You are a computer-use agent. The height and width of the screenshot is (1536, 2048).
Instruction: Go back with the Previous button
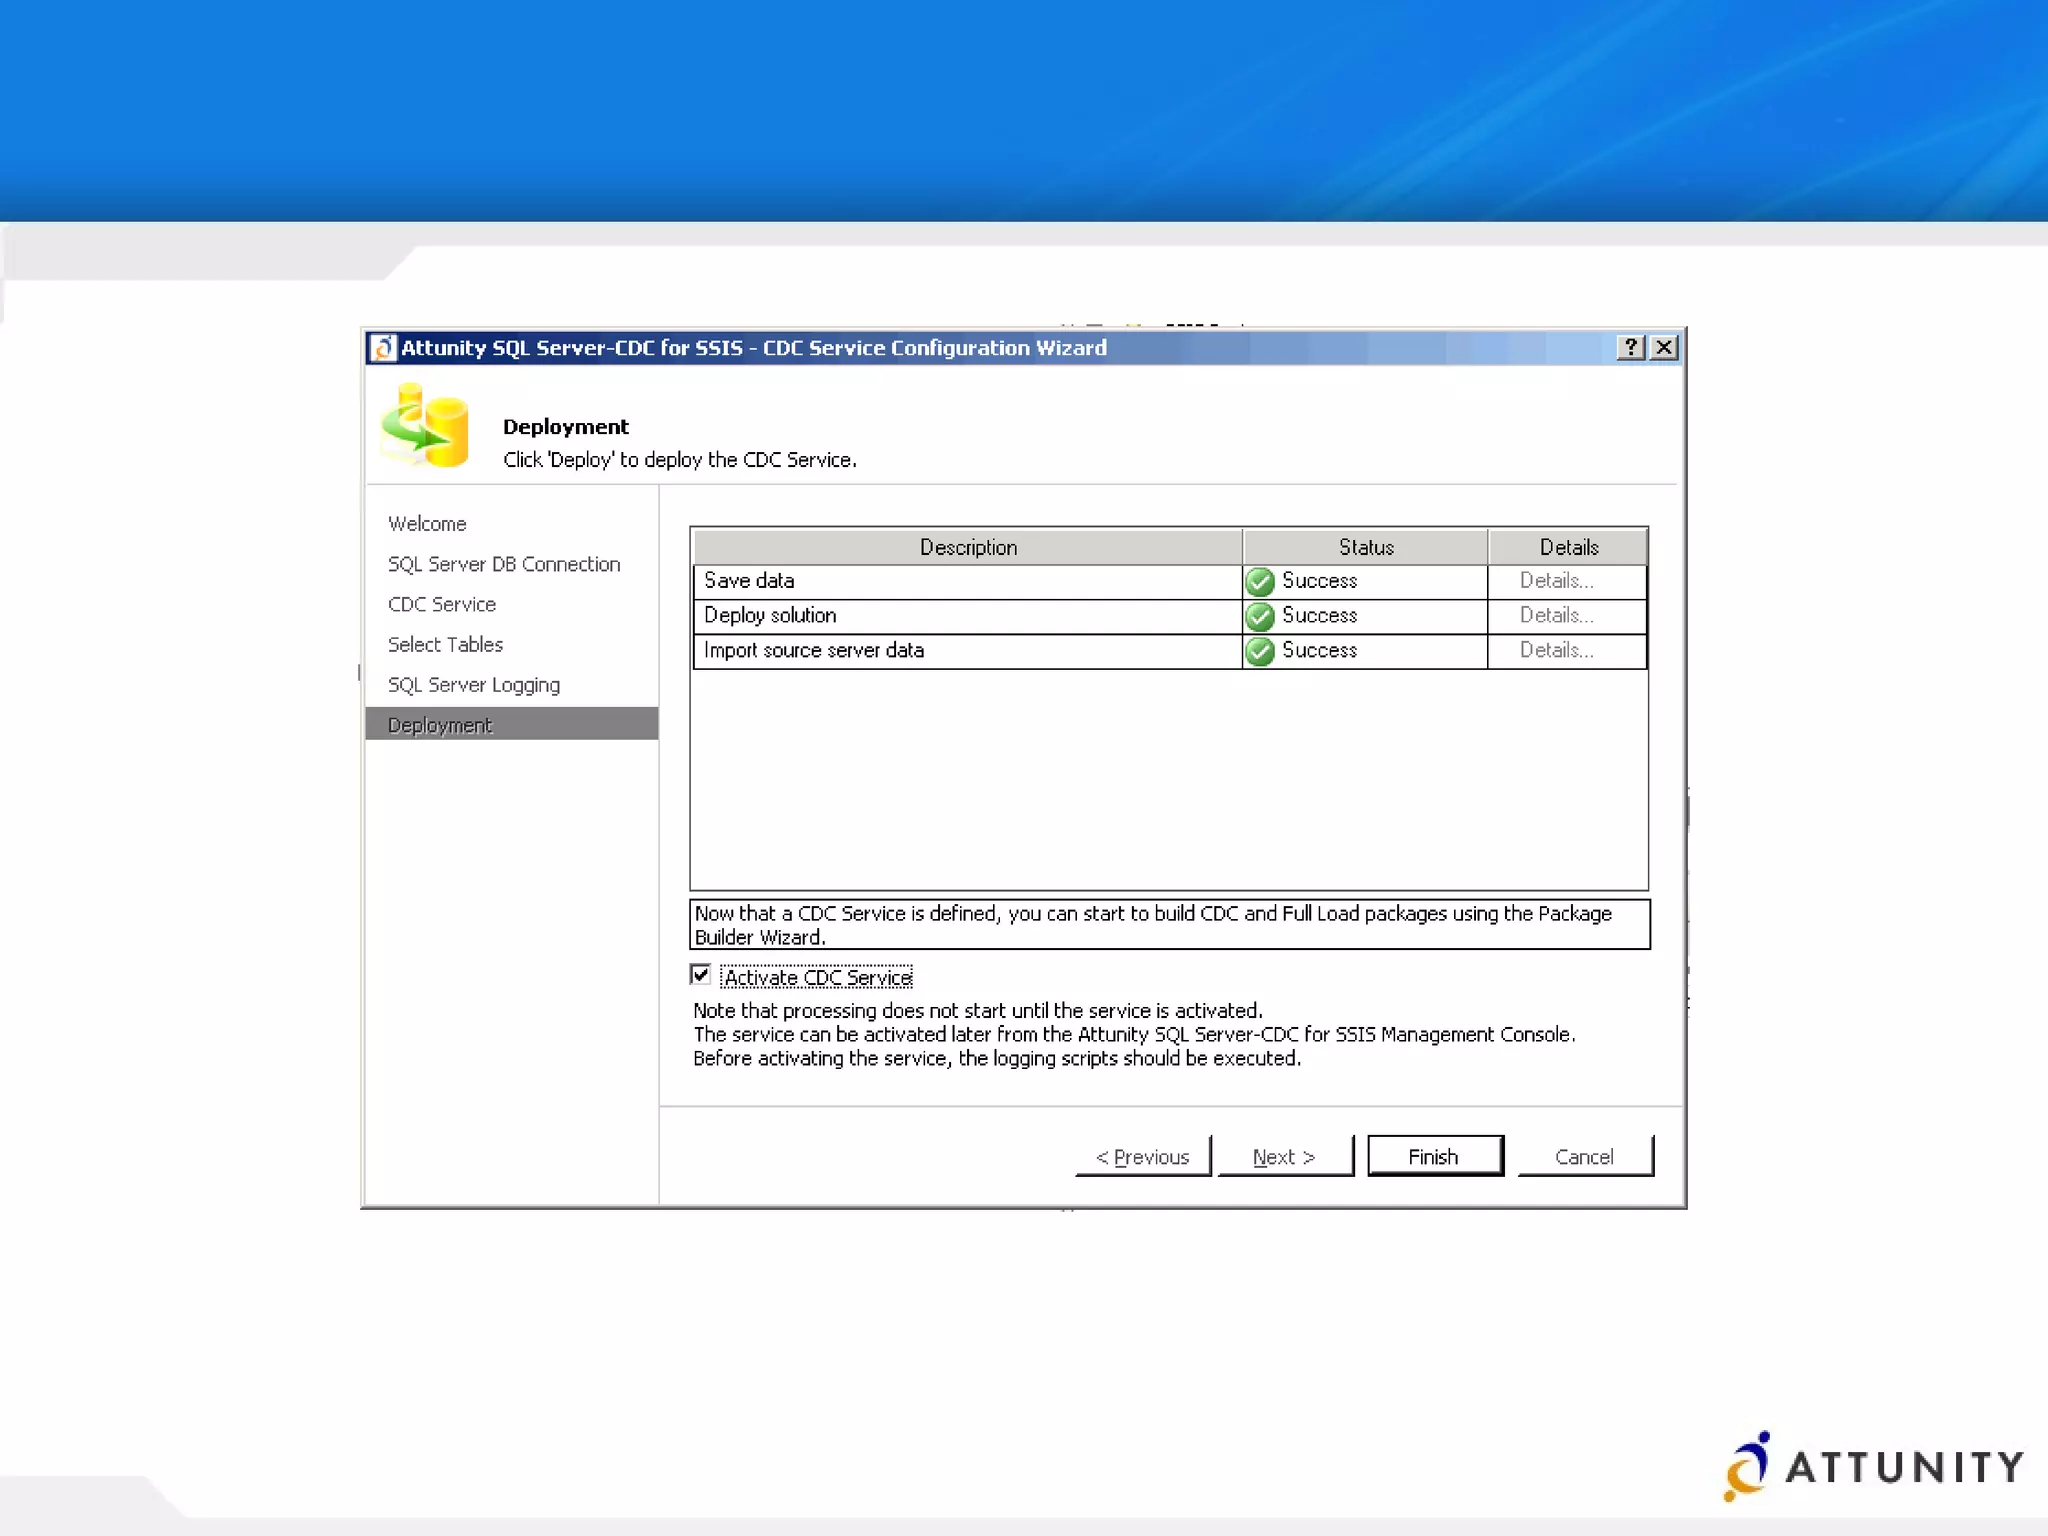pos(1143,1156)
